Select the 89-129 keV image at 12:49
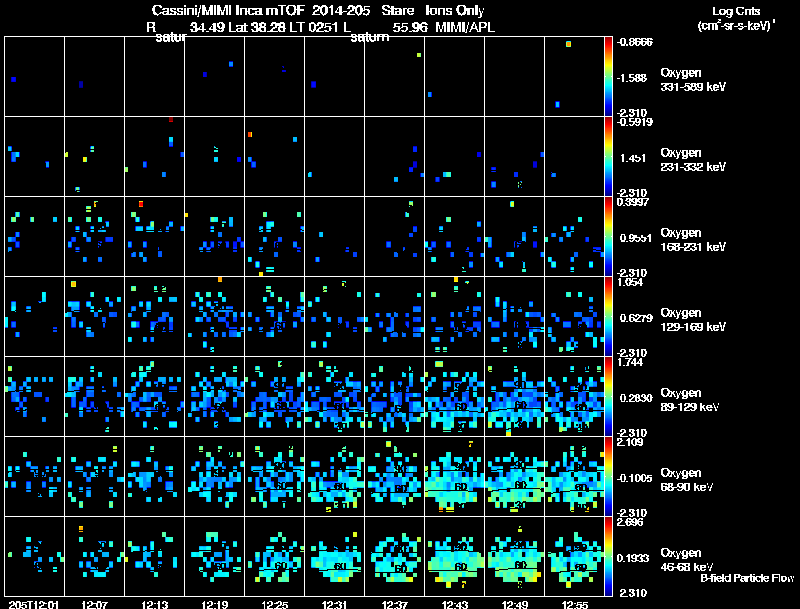 coord(515,397)
